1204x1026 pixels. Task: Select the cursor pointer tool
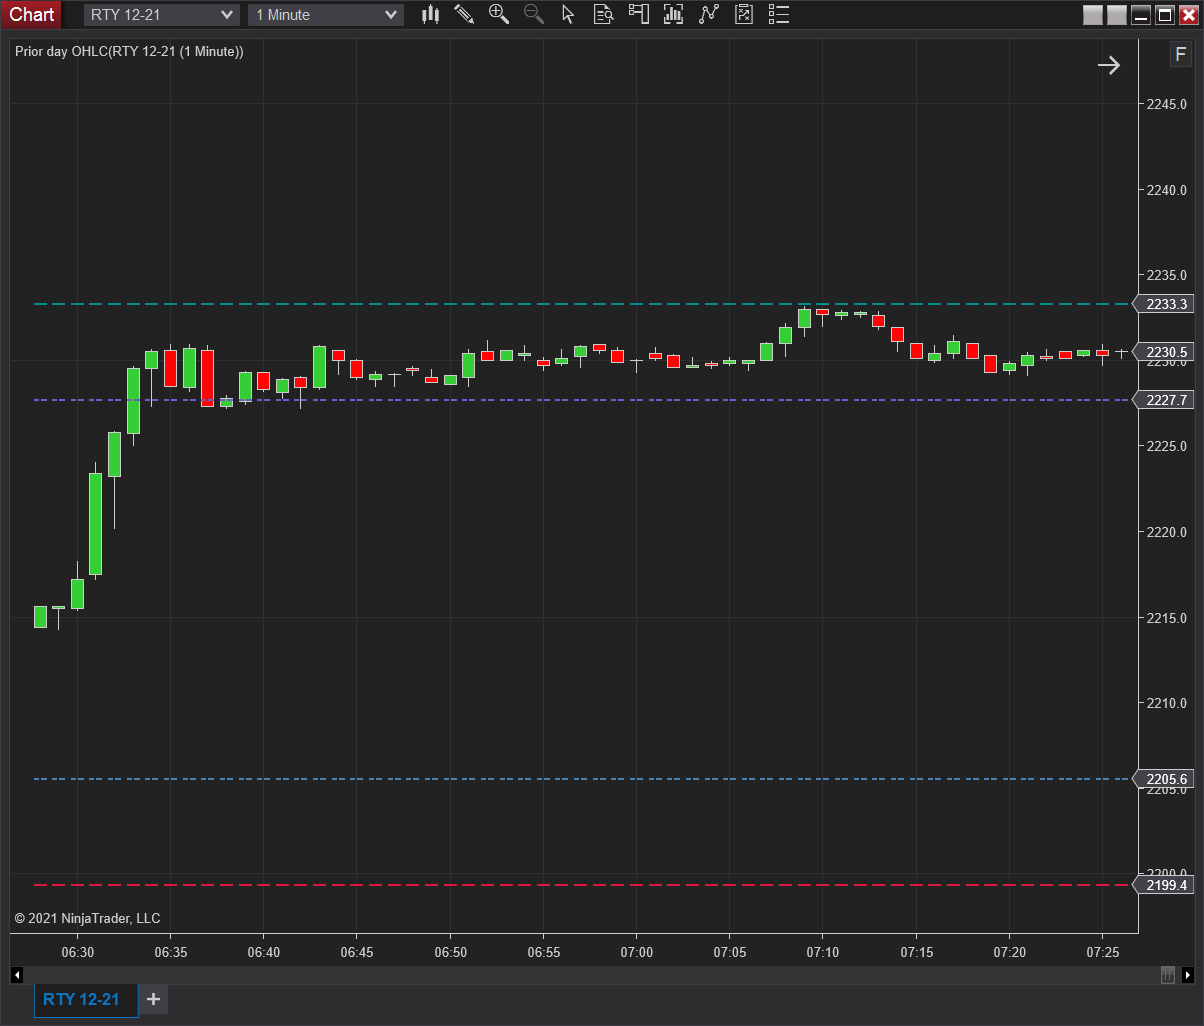[568, 14]
